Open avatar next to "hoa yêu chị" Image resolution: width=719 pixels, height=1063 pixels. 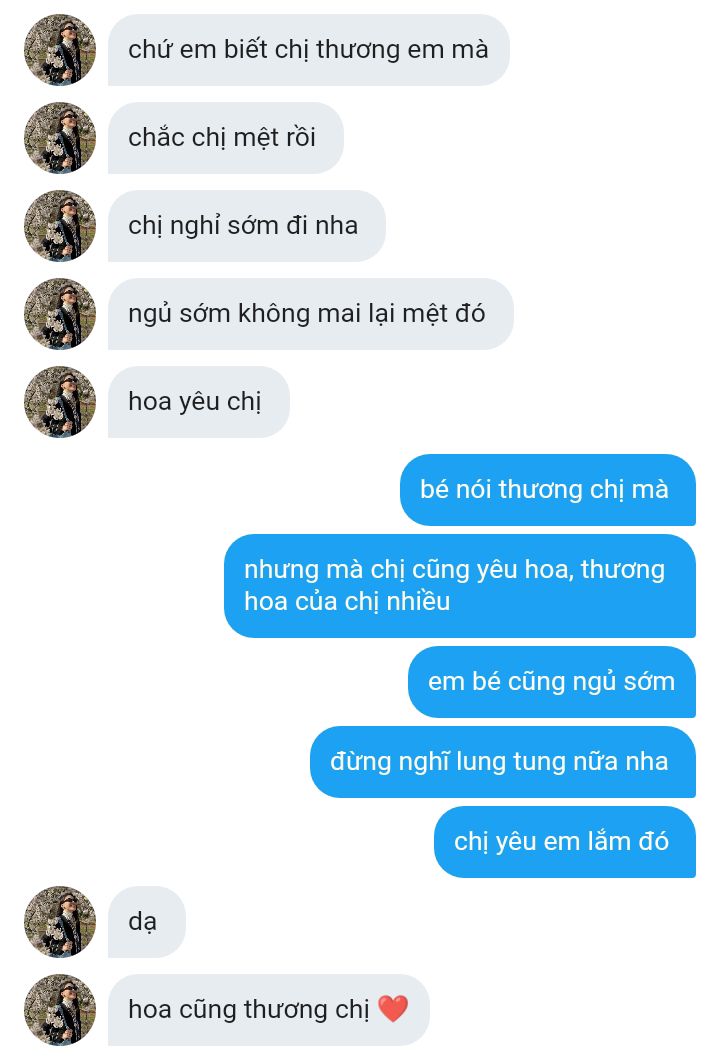(60, 402)
